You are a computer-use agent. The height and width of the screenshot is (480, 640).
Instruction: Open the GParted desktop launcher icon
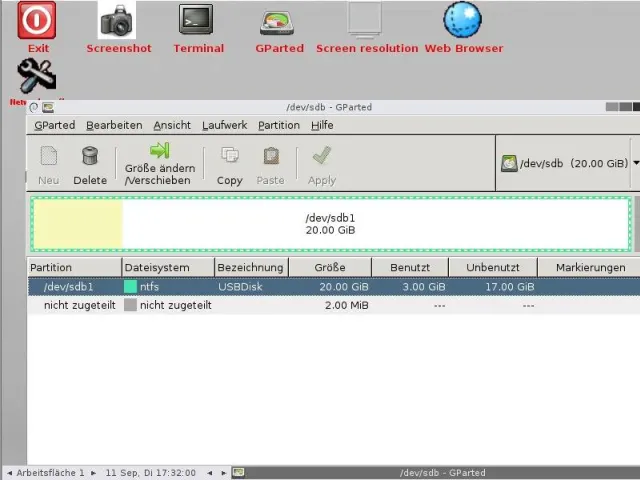279,21
